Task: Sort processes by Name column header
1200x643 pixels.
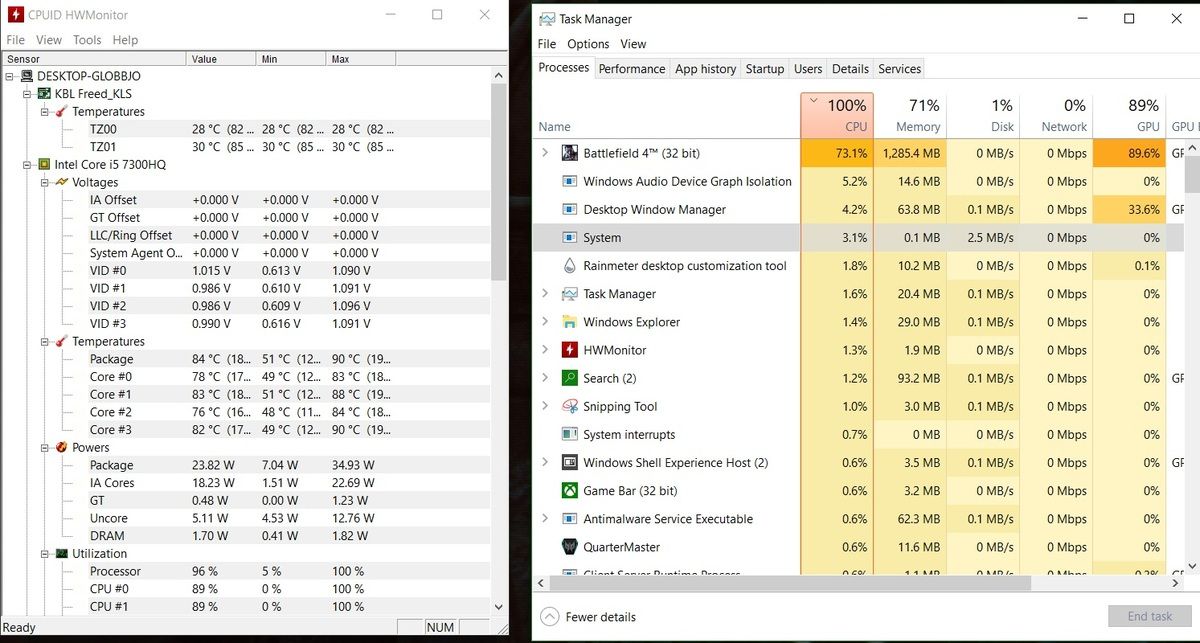Action: pyautogui.click(x=667, y=116)
